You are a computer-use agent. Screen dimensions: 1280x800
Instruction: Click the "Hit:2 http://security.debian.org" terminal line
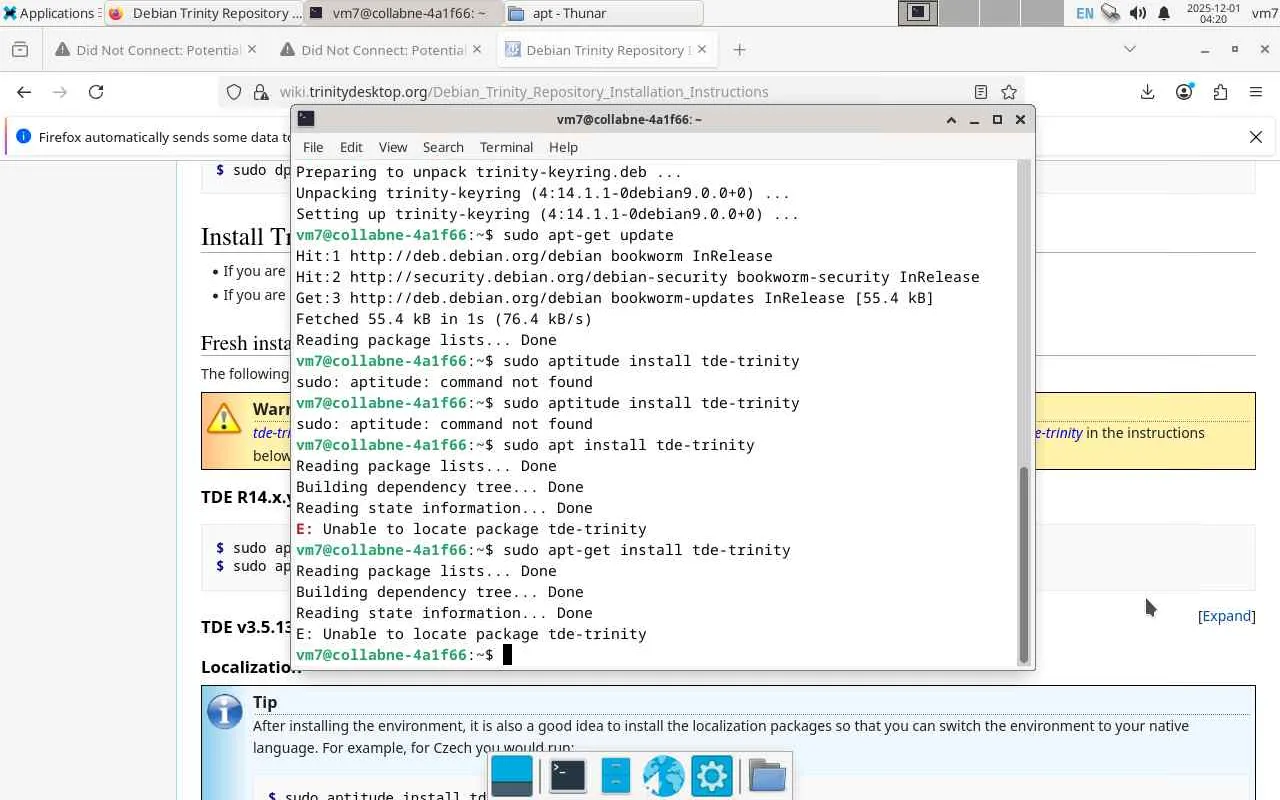point(638,277)
